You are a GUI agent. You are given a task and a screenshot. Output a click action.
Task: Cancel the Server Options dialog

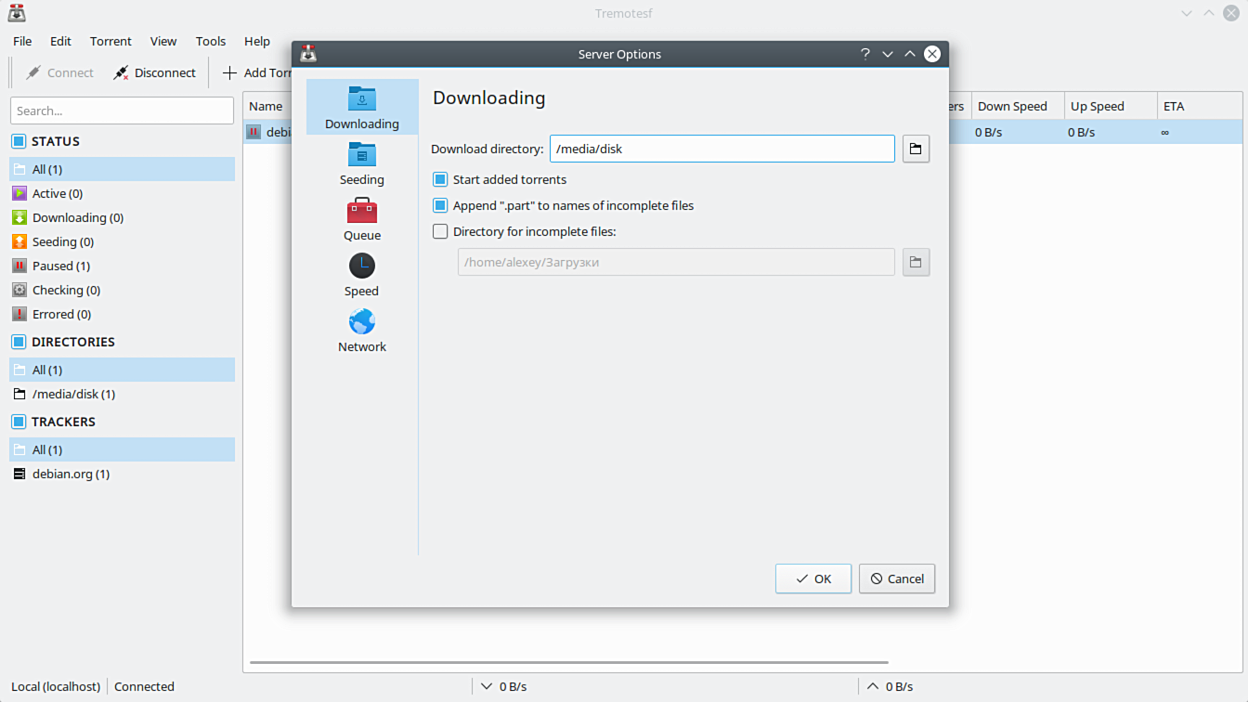point(896,579)
